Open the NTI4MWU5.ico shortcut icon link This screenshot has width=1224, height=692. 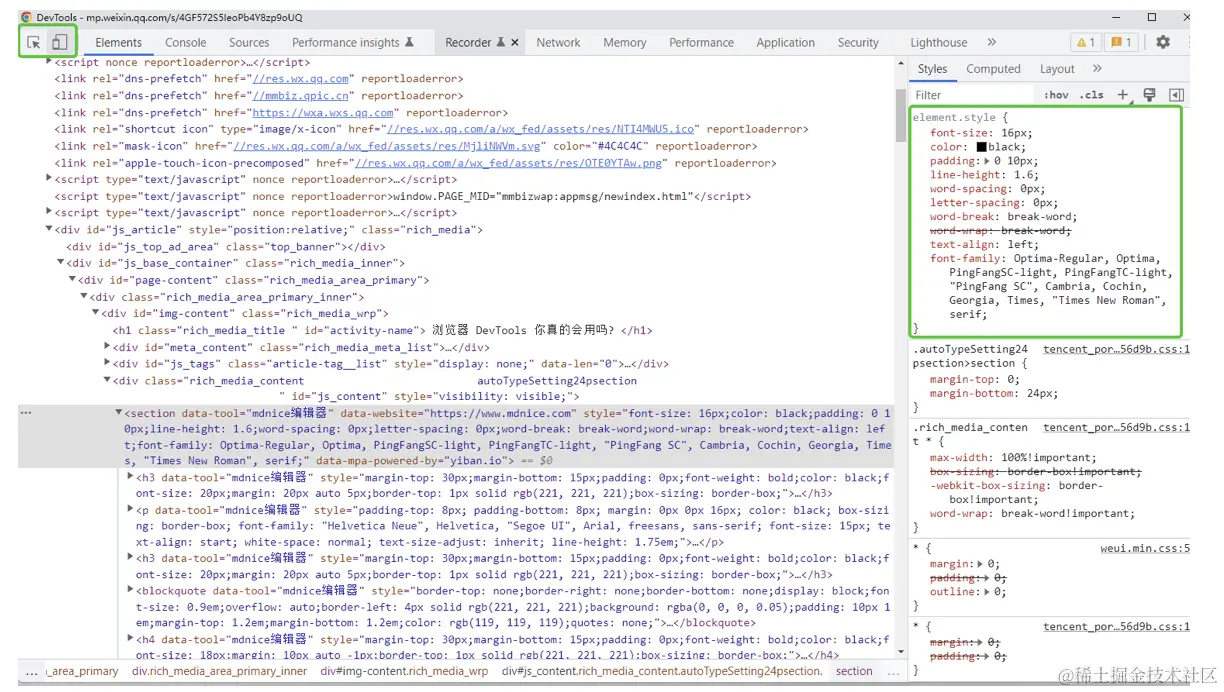pyautogui.click(x=541, y=129)
